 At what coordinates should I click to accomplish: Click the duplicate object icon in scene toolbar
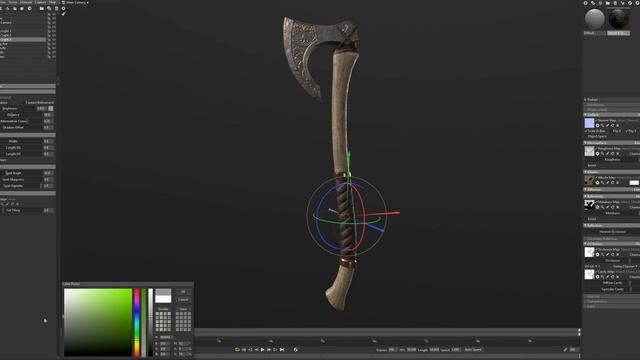pyautogui.click(x=49, y=8)
